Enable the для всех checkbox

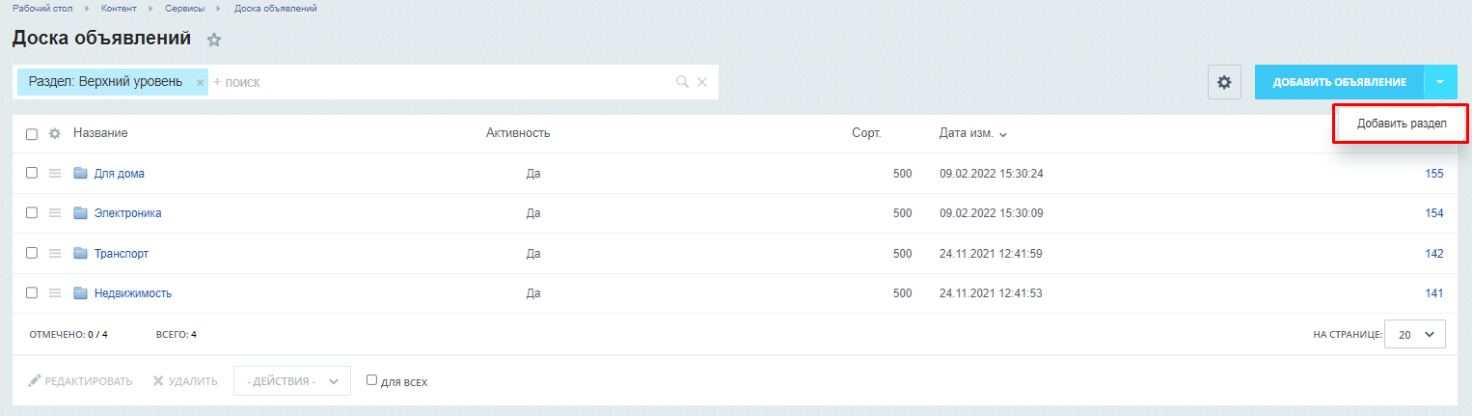(372, 380)
